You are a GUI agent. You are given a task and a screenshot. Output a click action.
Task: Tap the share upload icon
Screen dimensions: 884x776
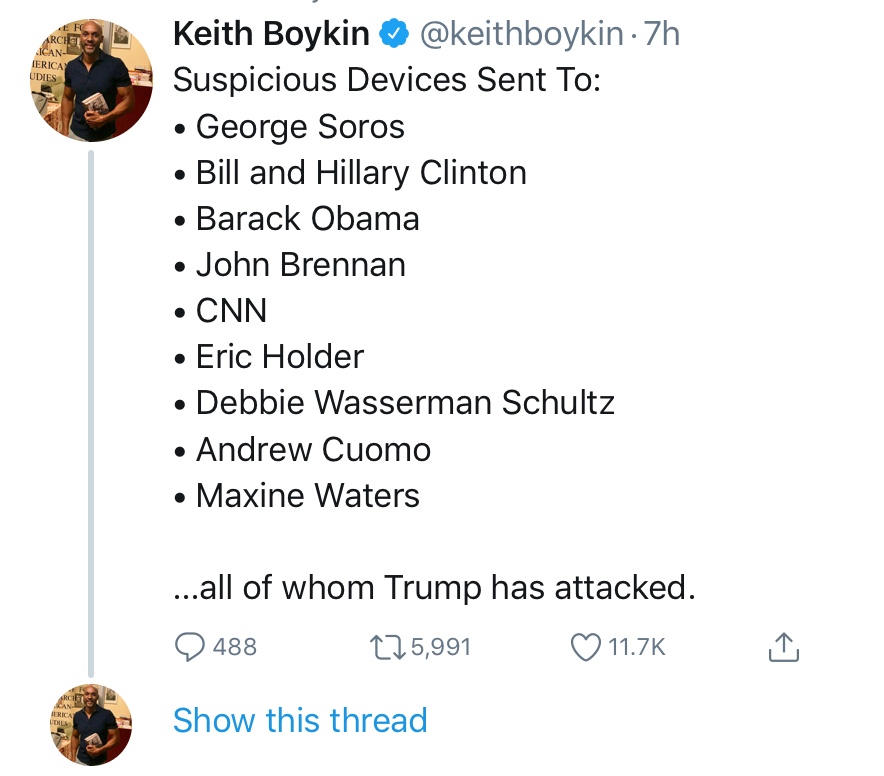click(784, 647)
